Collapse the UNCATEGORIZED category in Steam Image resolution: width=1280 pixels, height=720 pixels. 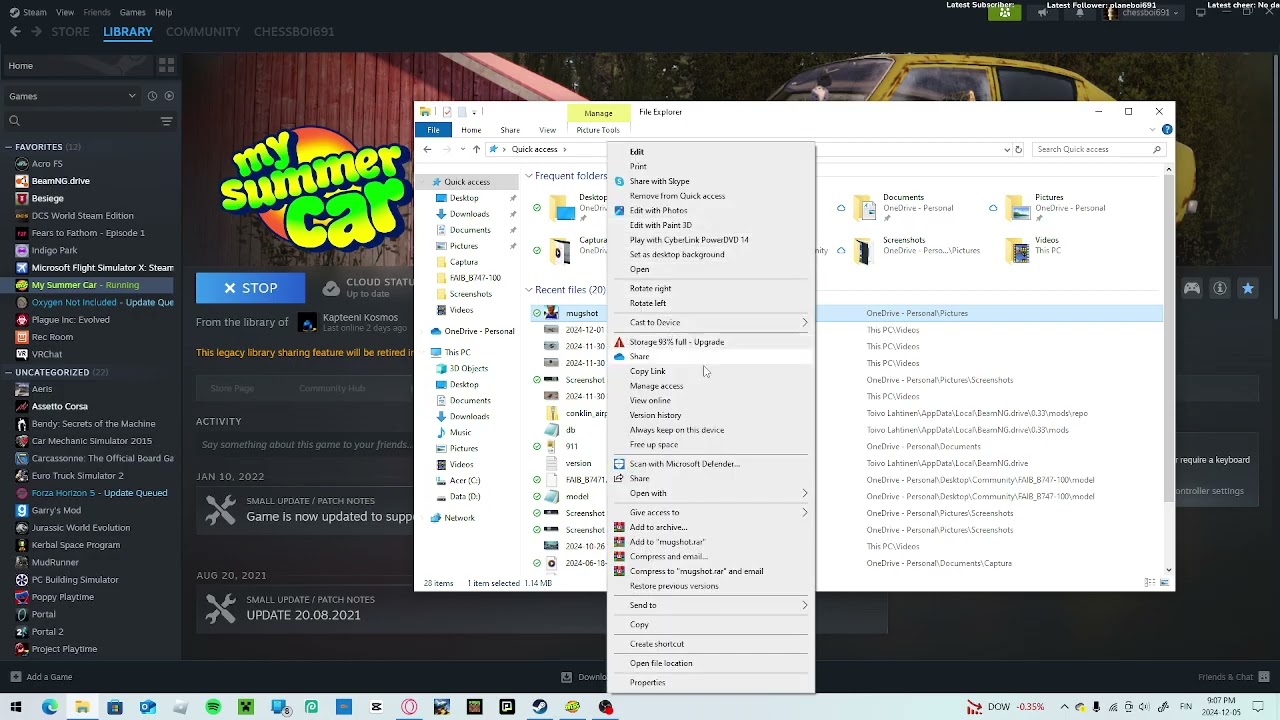point(8,372)
